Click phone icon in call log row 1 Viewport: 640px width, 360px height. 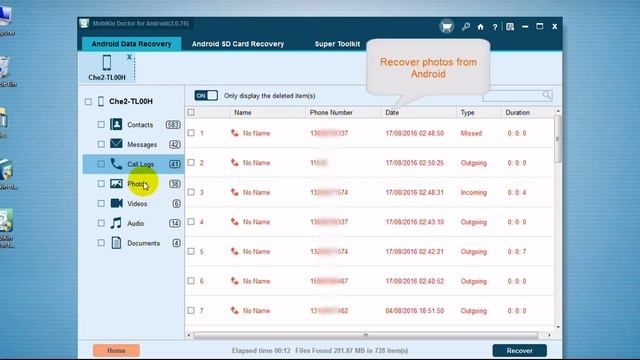click(235, 133)
